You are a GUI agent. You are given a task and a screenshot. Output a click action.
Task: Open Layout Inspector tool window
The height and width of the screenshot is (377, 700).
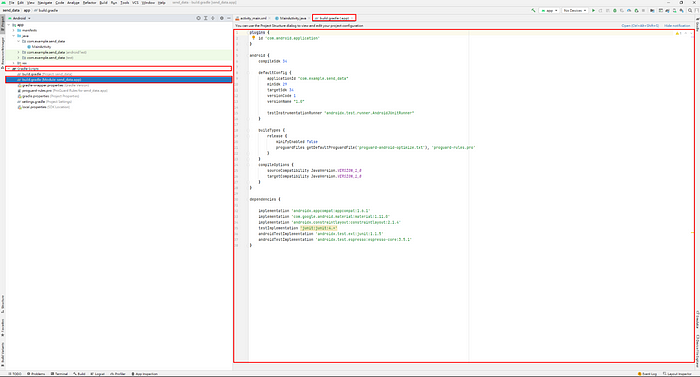click(677, 374)
